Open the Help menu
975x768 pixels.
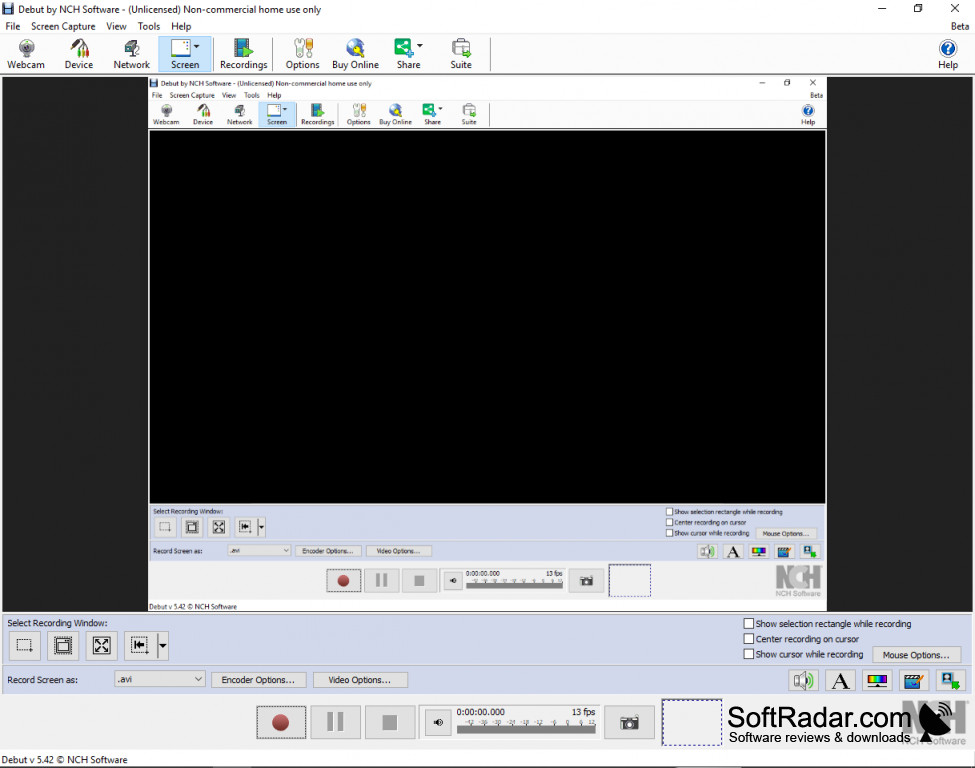click(x=181, y=26)
